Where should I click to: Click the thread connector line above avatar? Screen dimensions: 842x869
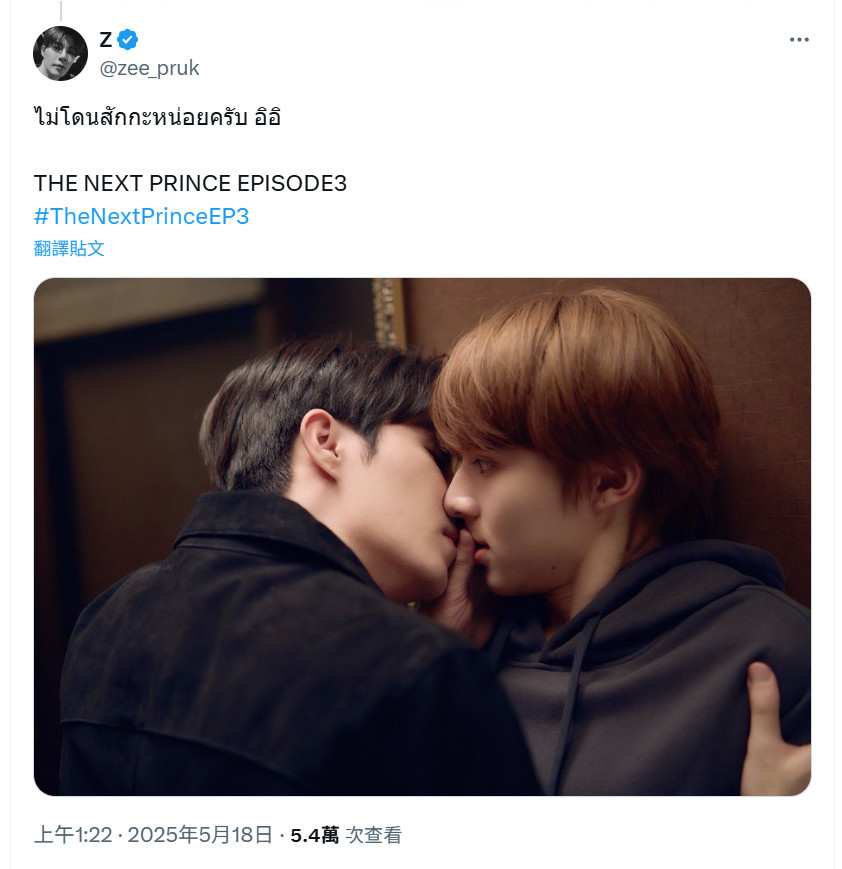(x=60, y=11)
